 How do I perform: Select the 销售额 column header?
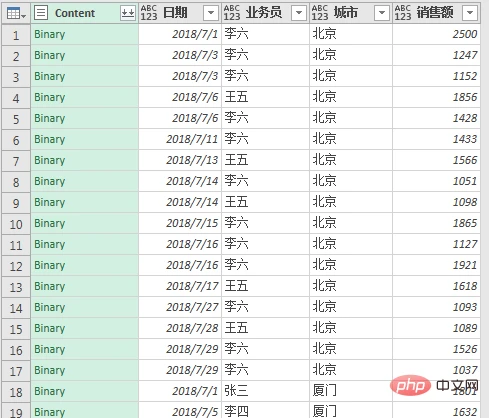(436, 13)
